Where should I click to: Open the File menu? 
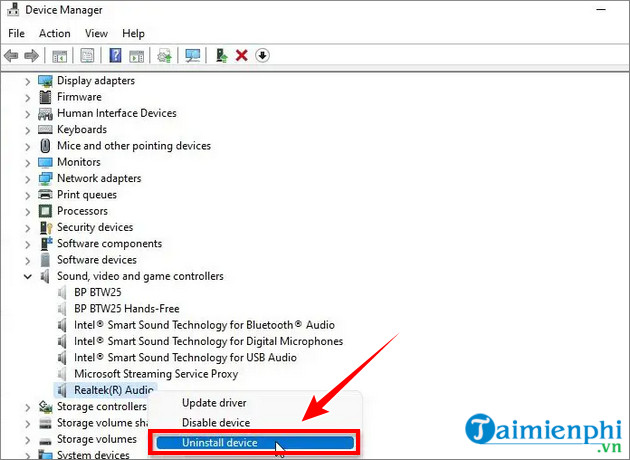(16, 33)
